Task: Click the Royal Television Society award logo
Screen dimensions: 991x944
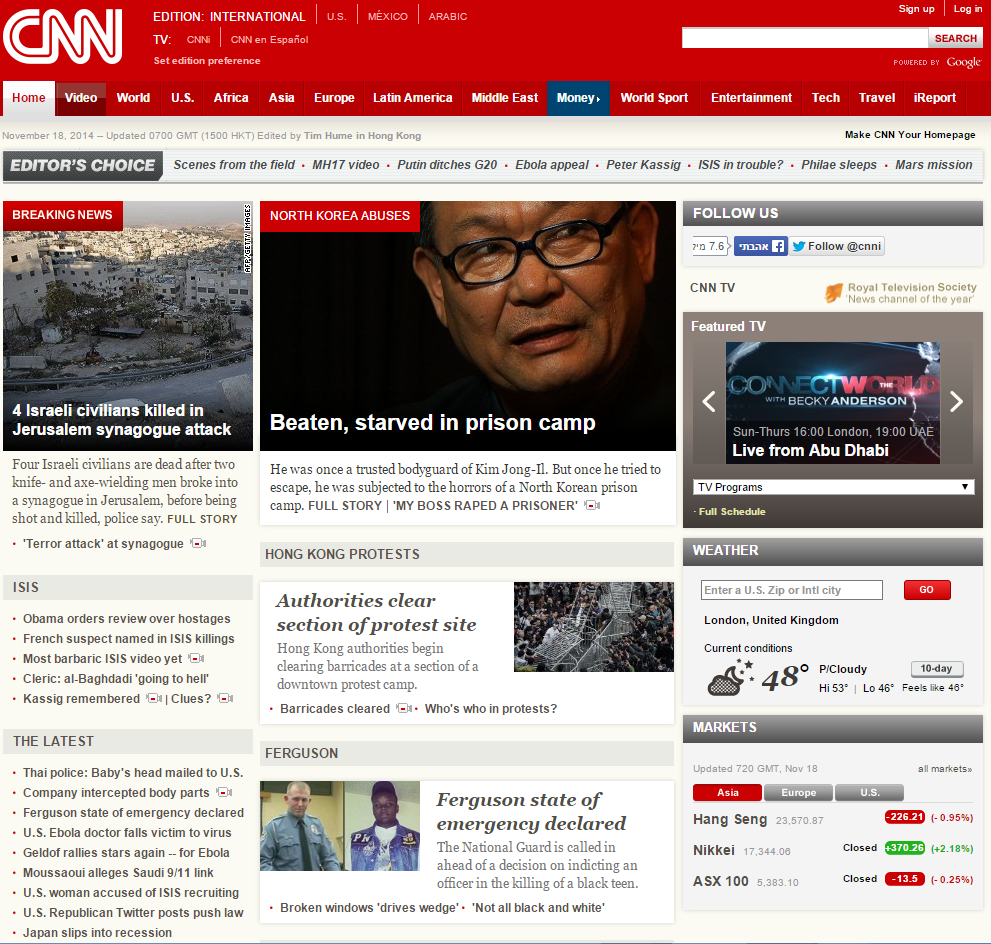Action: pos(832,291)
